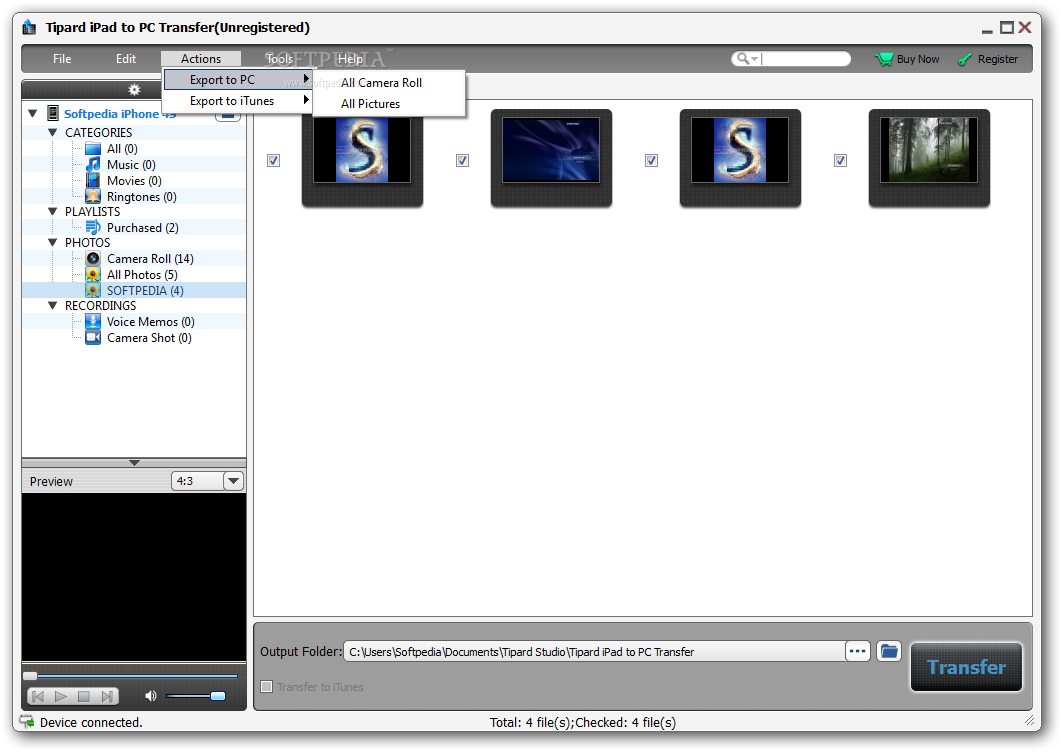
Task: Click the gear settings icon above device tree
Action: coord(134,89)
